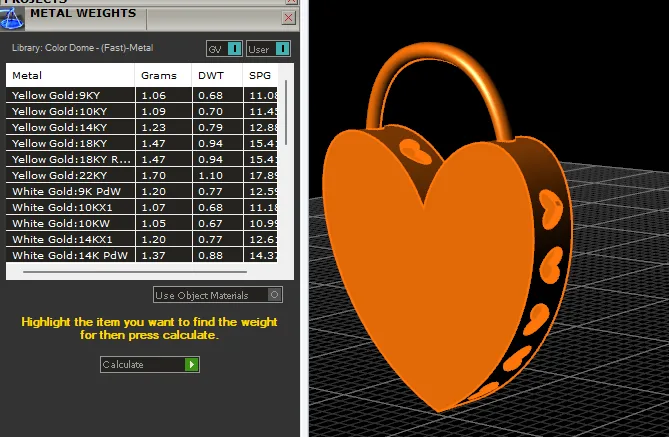
Task: Click the green Calculate arrow icon
Action: 192,364
